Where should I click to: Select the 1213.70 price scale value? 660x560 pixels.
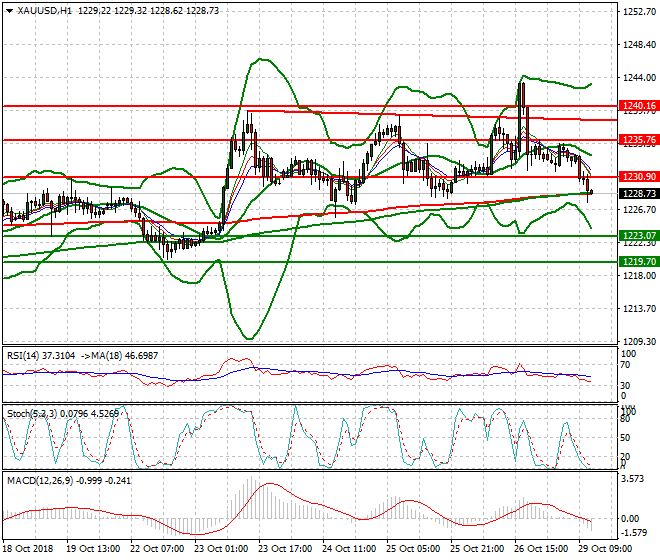point(639,309)
